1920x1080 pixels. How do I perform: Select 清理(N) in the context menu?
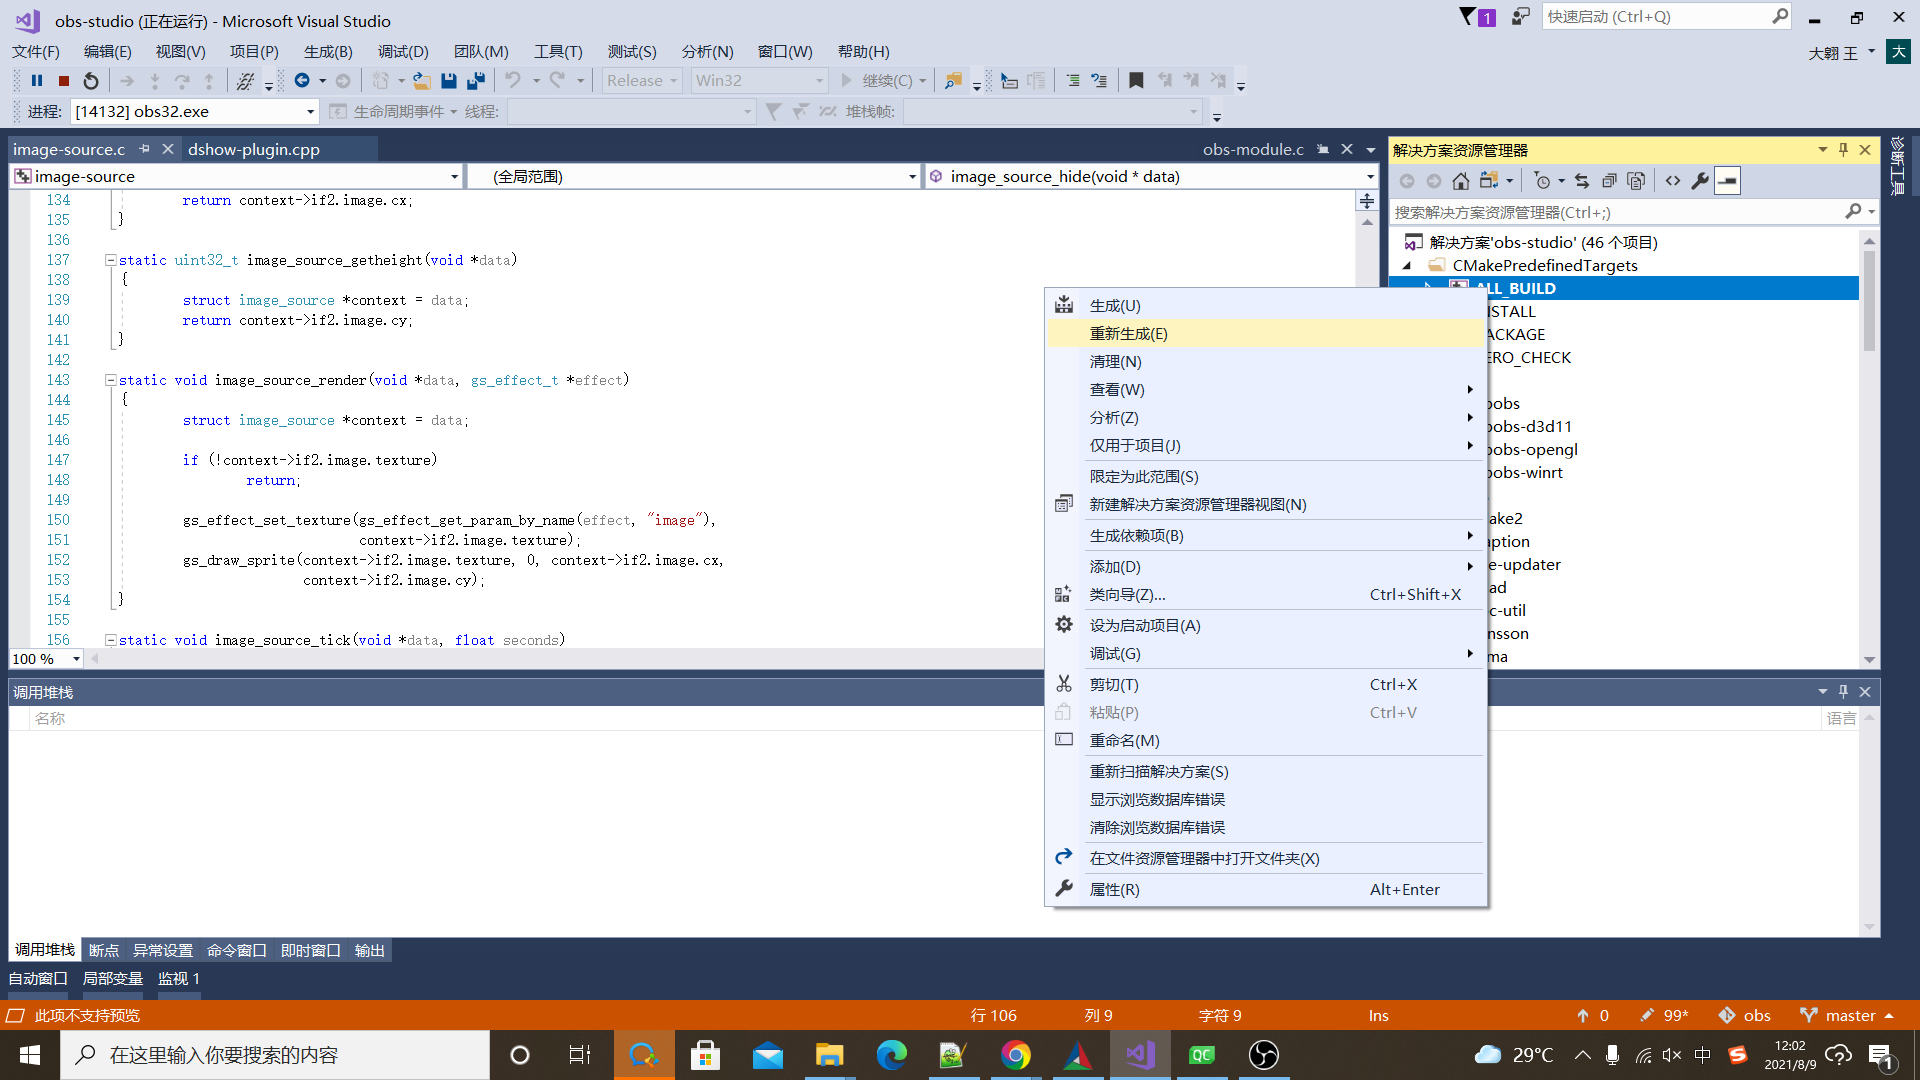pos(1265,362)
